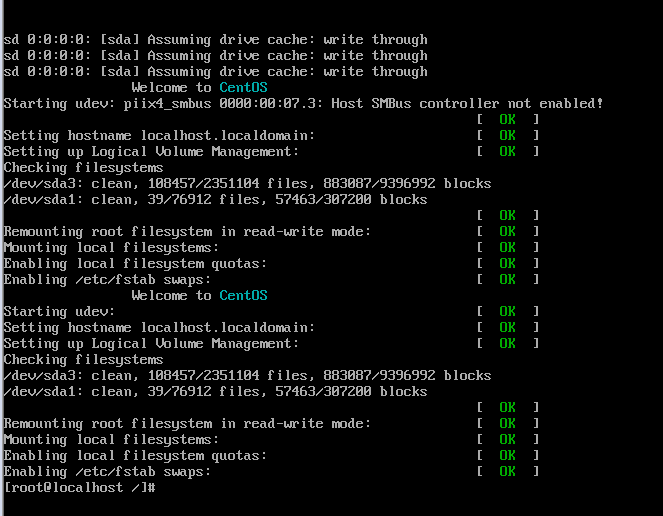This screenshot has height=516, width=663.
Task: Click 'Setting hostname localhost.localdomain:' just below the bare 'Starting udev:' row
Action: point(159,327)
